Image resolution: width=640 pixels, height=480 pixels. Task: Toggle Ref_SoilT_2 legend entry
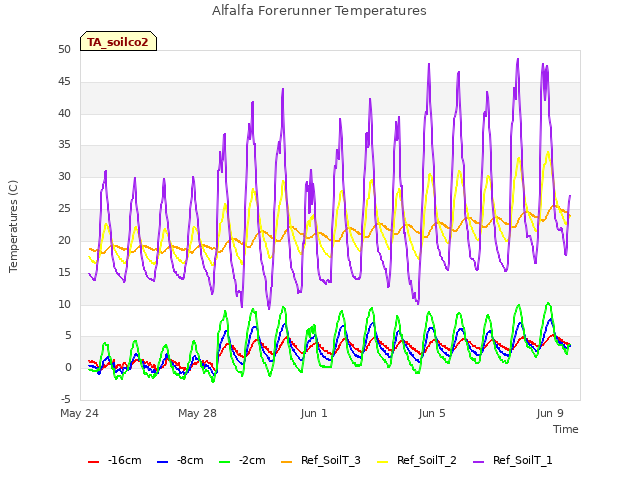click(417, 460)
